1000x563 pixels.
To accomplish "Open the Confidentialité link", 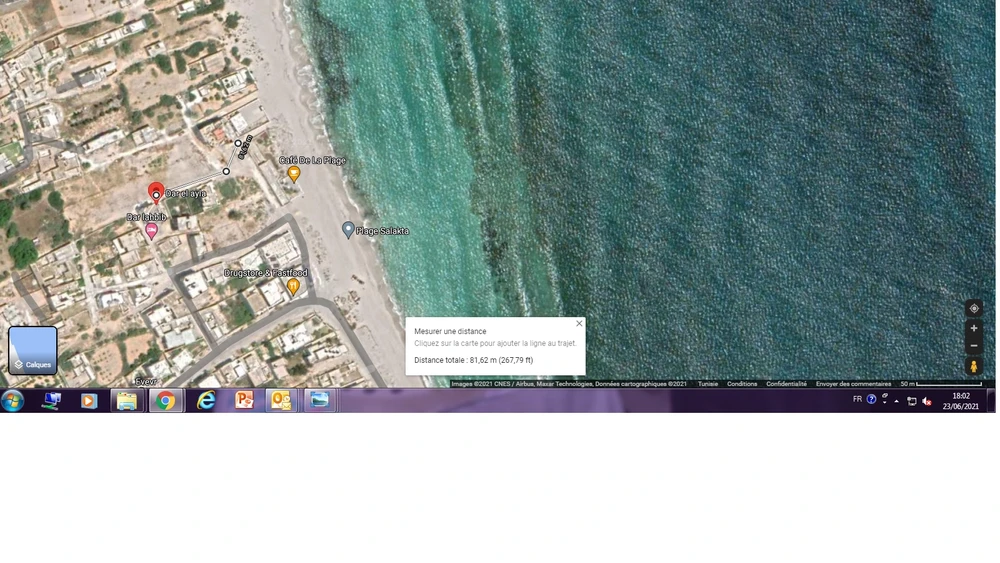I will [x=786, y=384].
